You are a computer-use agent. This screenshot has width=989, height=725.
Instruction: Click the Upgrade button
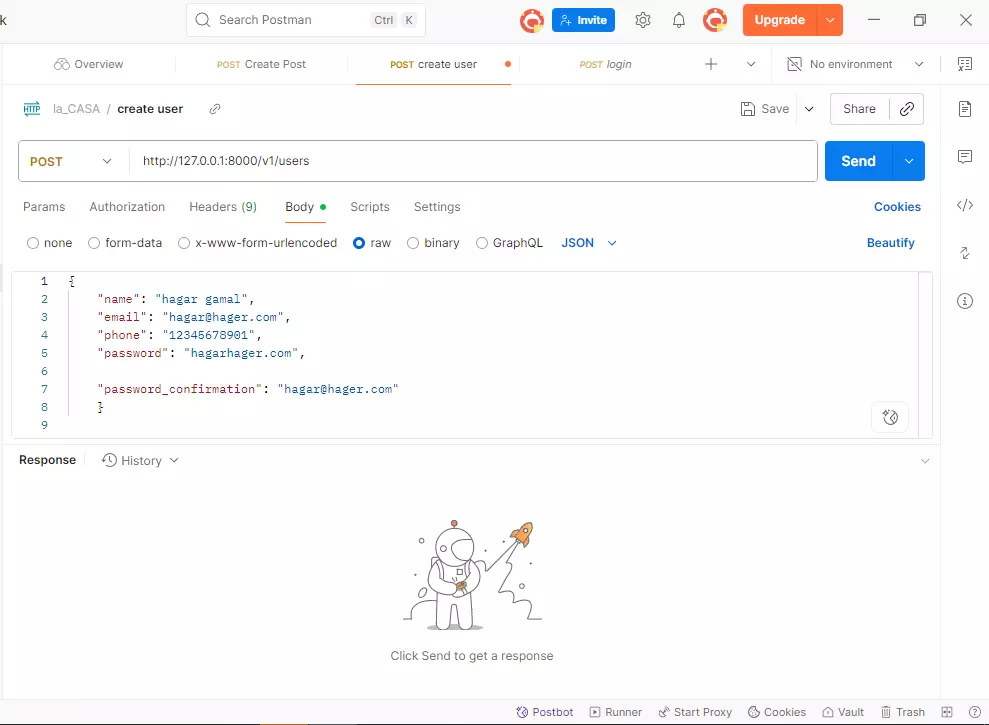point(781,20)
